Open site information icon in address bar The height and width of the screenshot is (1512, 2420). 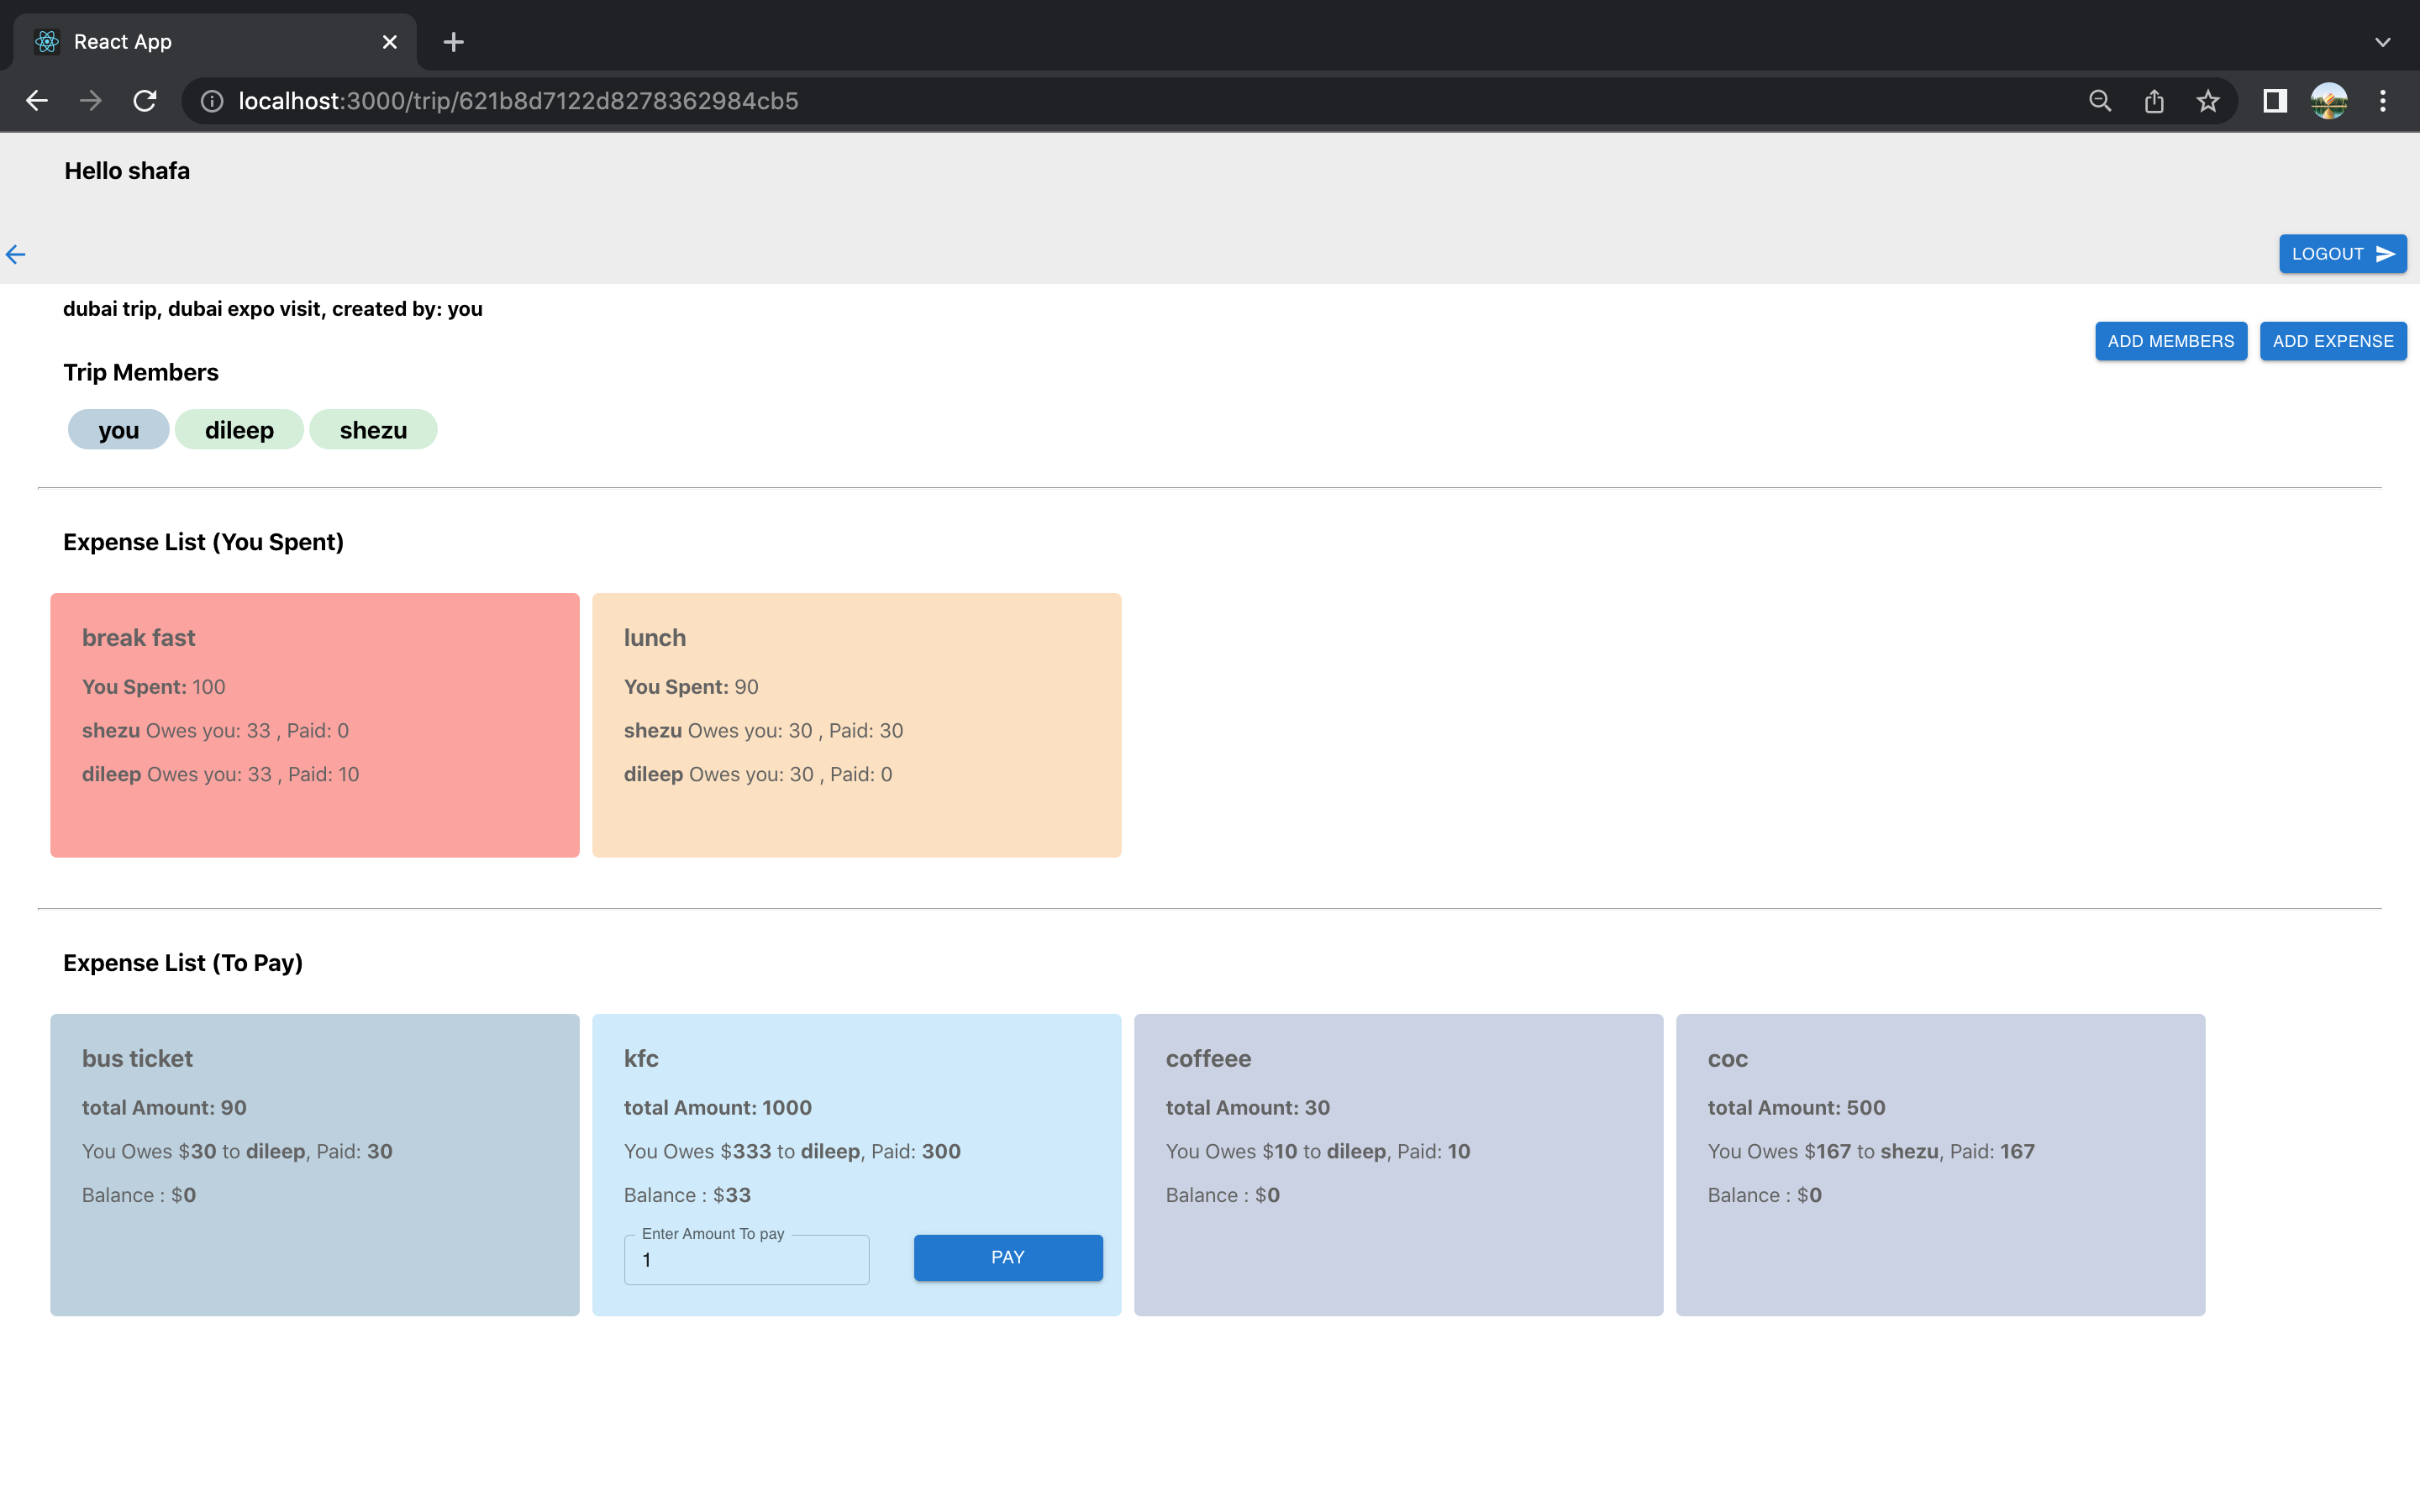pyautogui.click(x=212, y=101)
